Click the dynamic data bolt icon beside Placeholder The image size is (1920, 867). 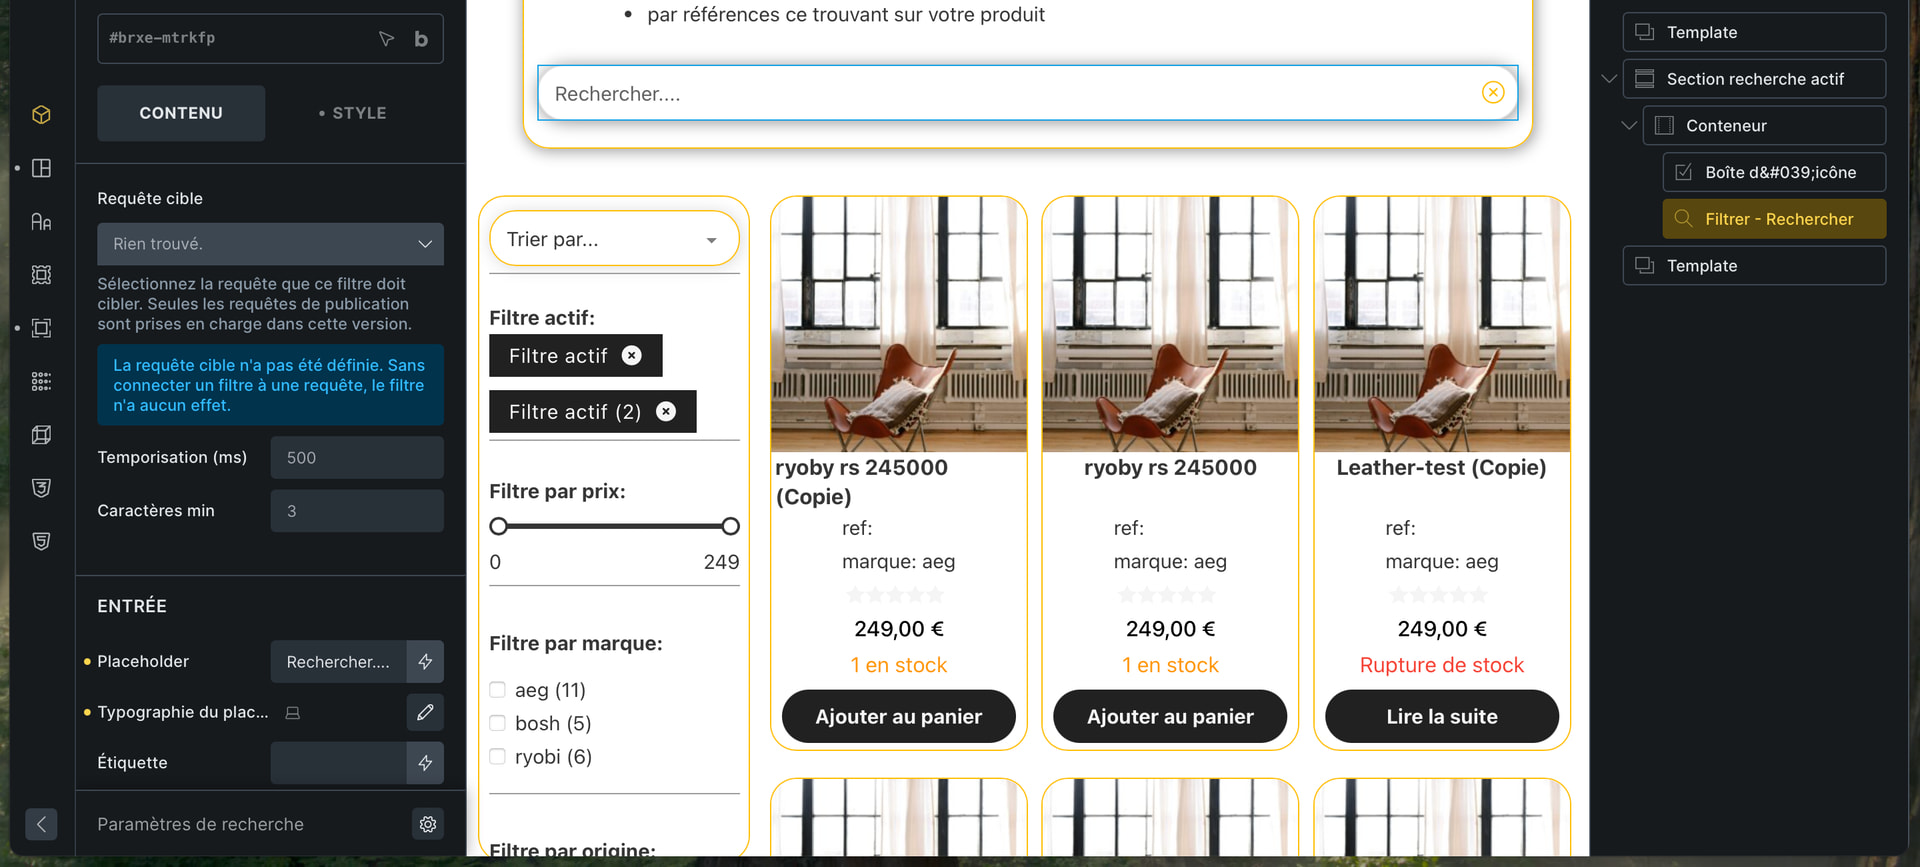[x=425, y=661]
